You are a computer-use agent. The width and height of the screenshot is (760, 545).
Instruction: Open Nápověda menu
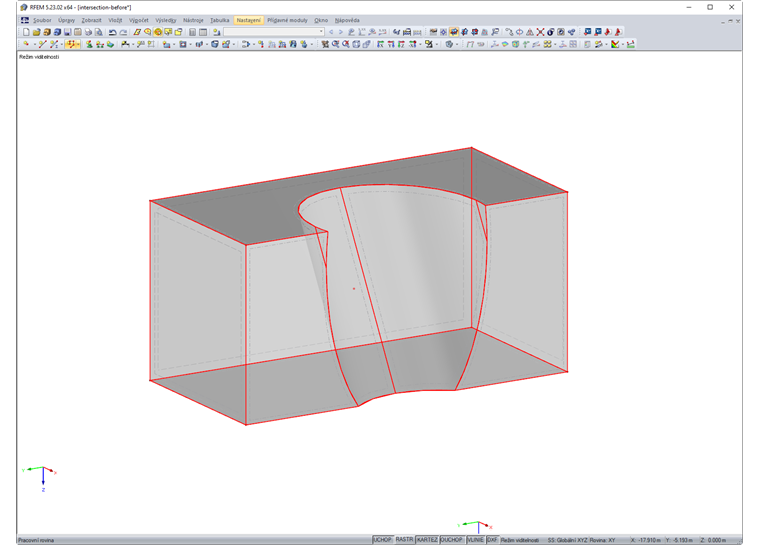347,20
